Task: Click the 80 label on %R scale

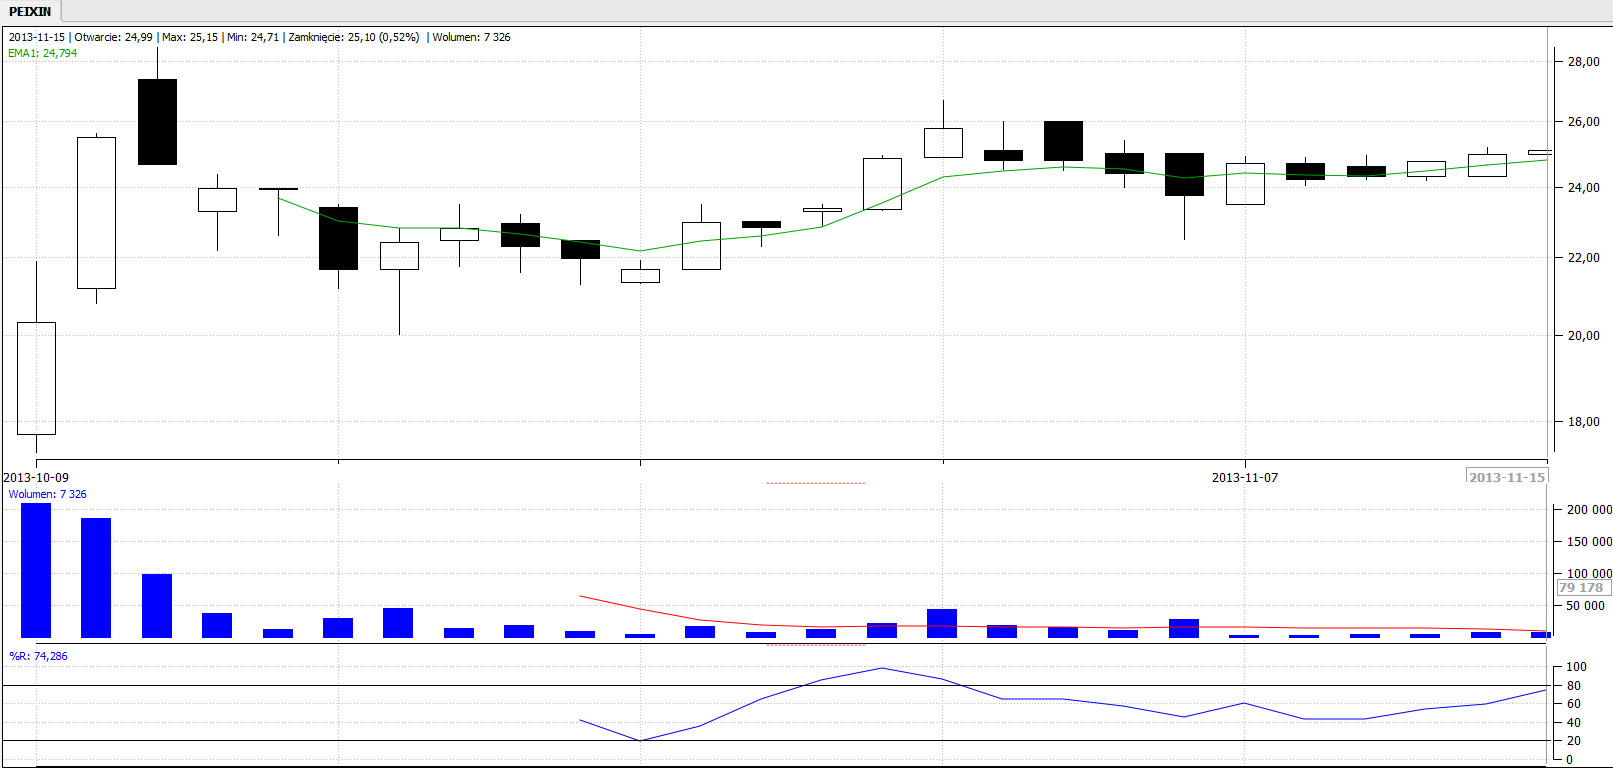Action: [1573, 686]
